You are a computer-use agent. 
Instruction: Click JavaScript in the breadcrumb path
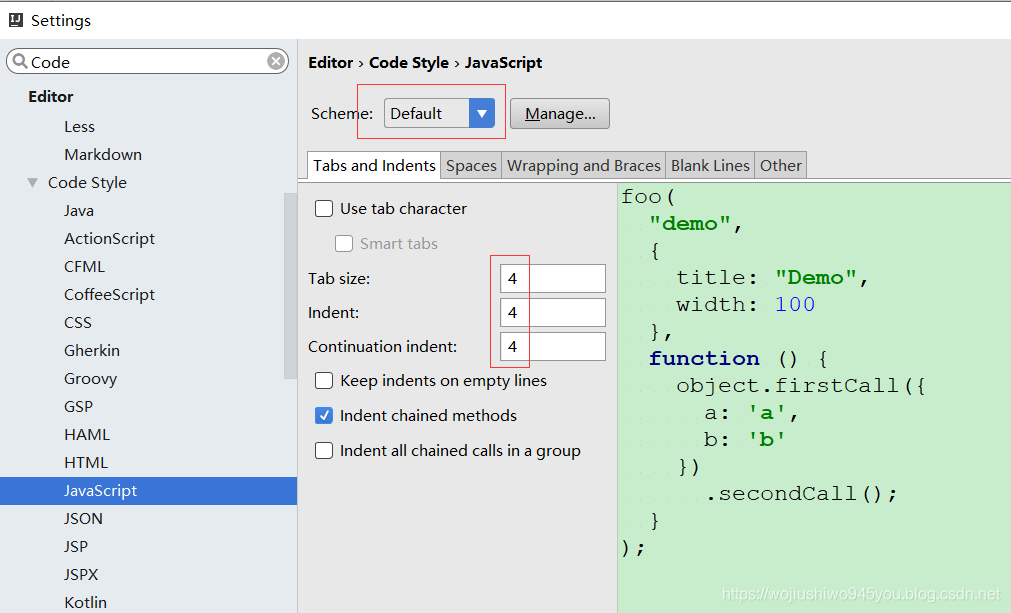503,63
